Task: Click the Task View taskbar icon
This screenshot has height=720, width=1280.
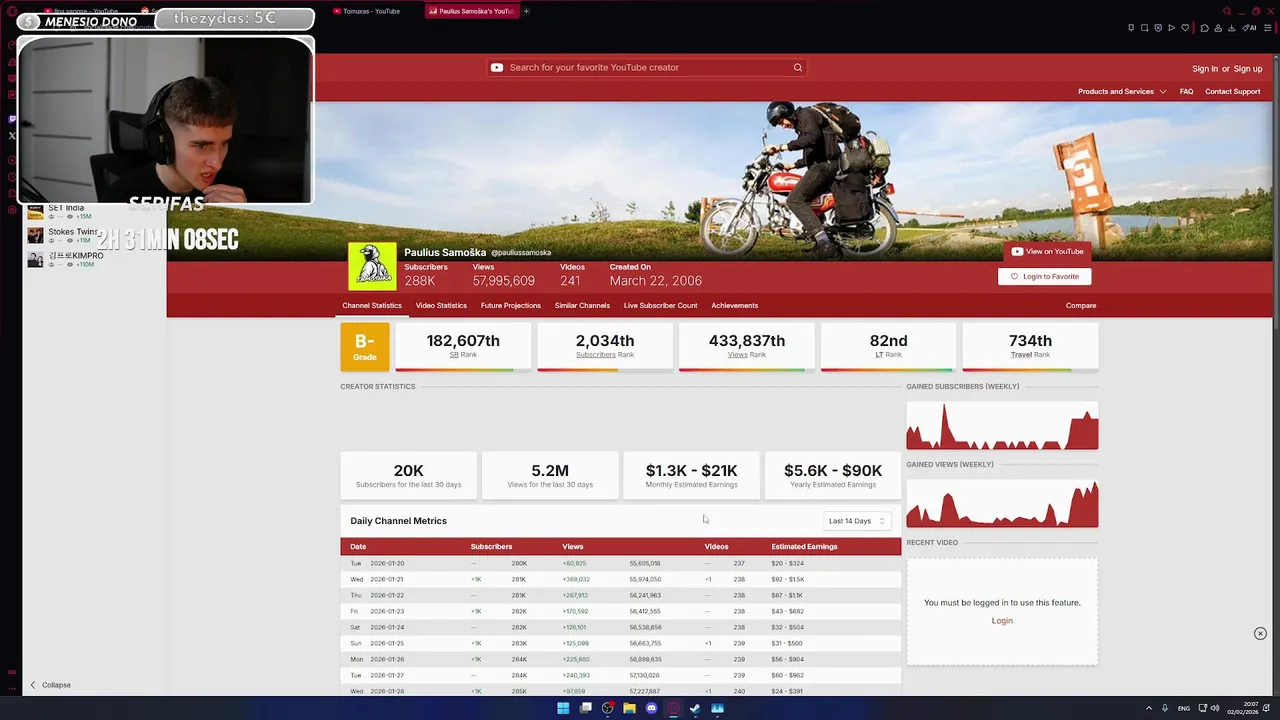Action: tap(585, 708)
